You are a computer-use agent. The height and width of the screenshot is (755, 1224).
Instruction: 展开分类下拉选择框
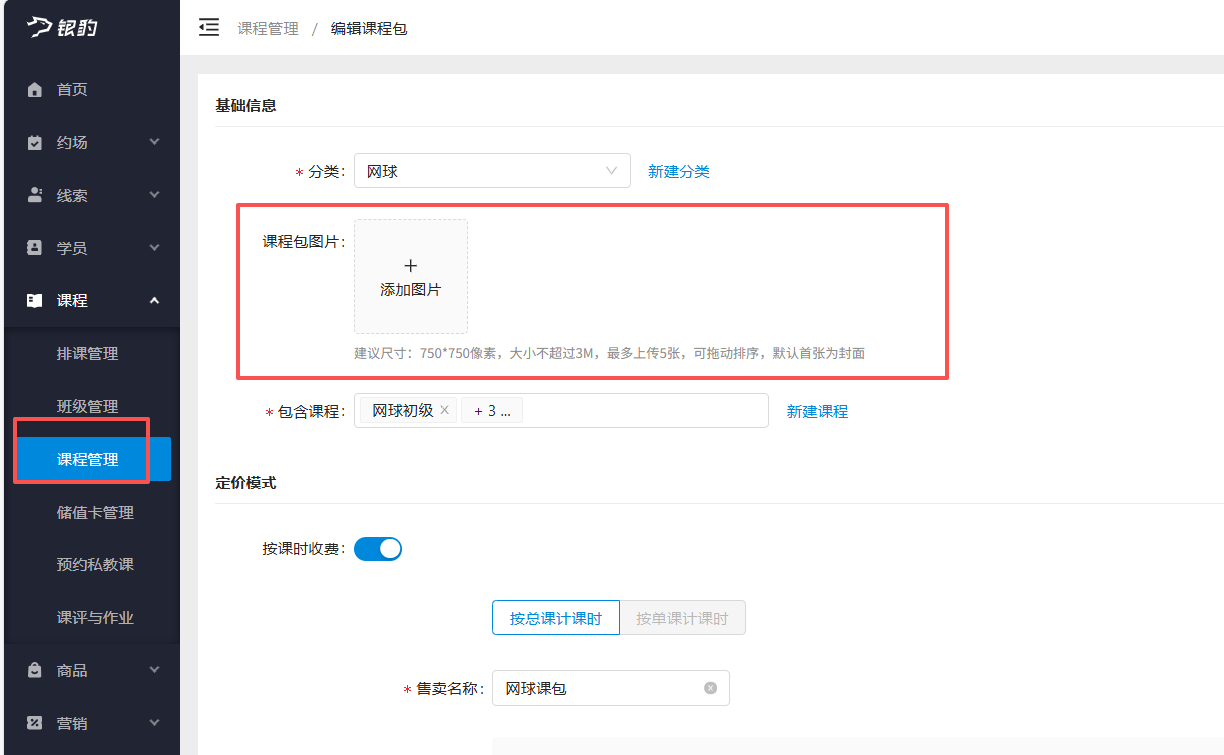coord(611,170)
